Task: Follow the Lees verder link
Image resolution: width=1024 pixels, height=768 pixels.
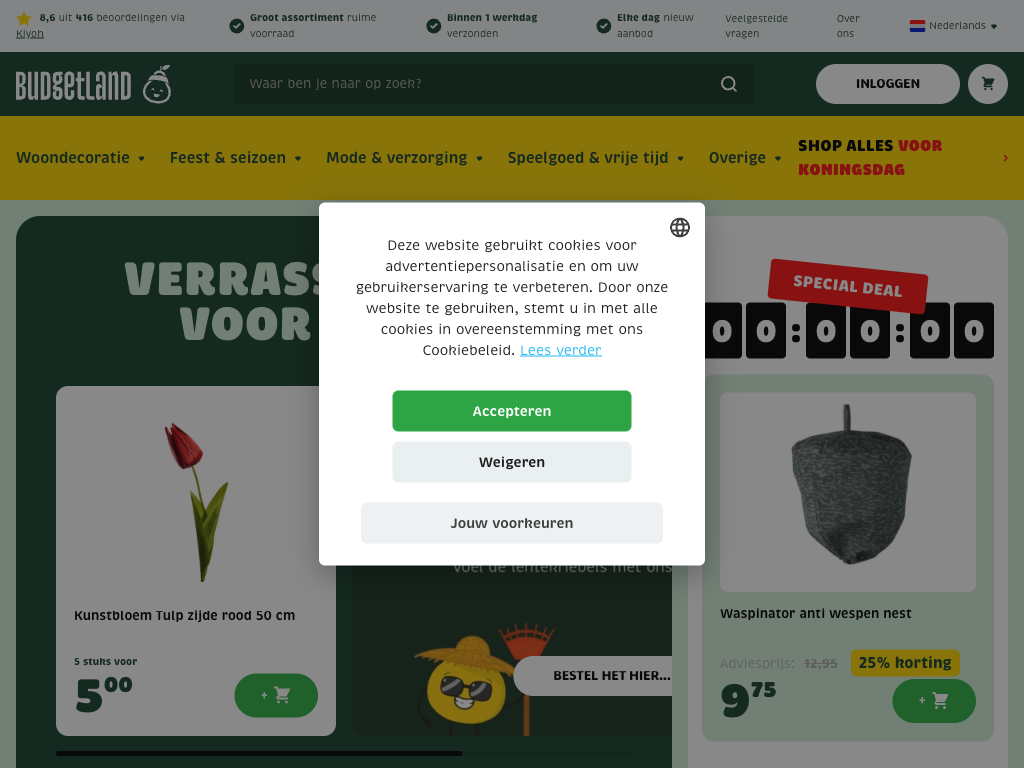Action: (560, 350)
